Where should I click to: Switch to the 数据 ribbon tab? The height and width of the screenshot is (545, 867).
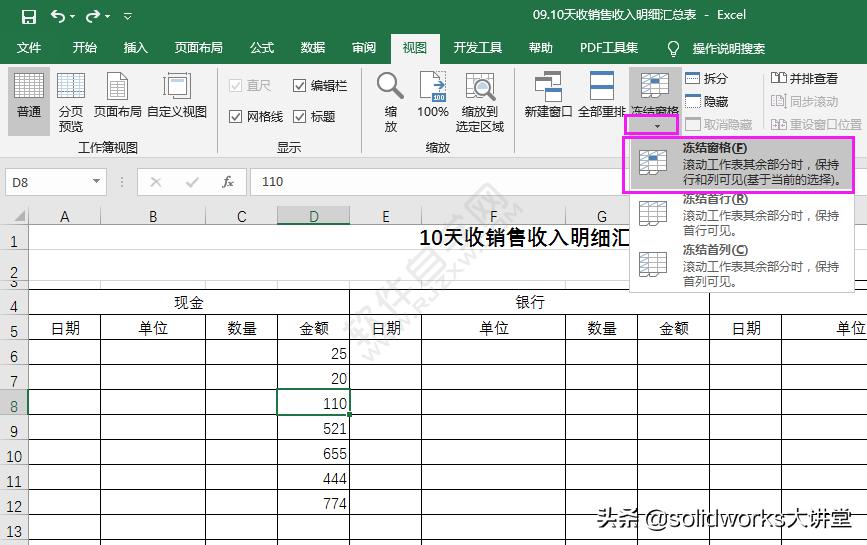click(x=313, y=48)
